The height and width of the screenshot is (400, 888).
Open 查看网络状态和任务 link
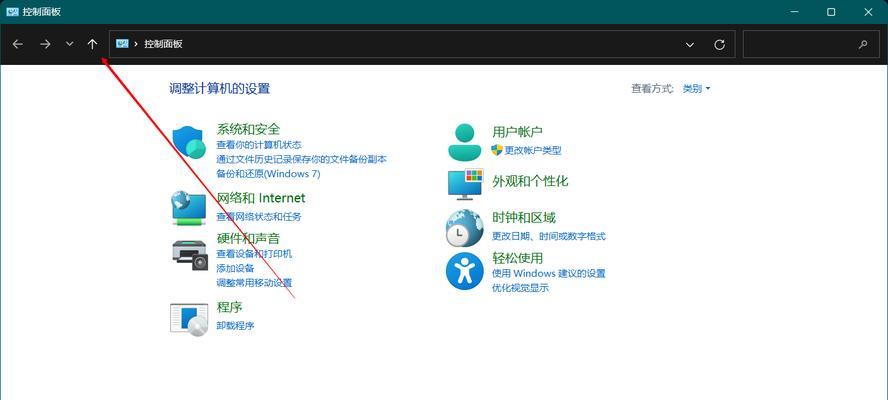[x=259, y=216]
